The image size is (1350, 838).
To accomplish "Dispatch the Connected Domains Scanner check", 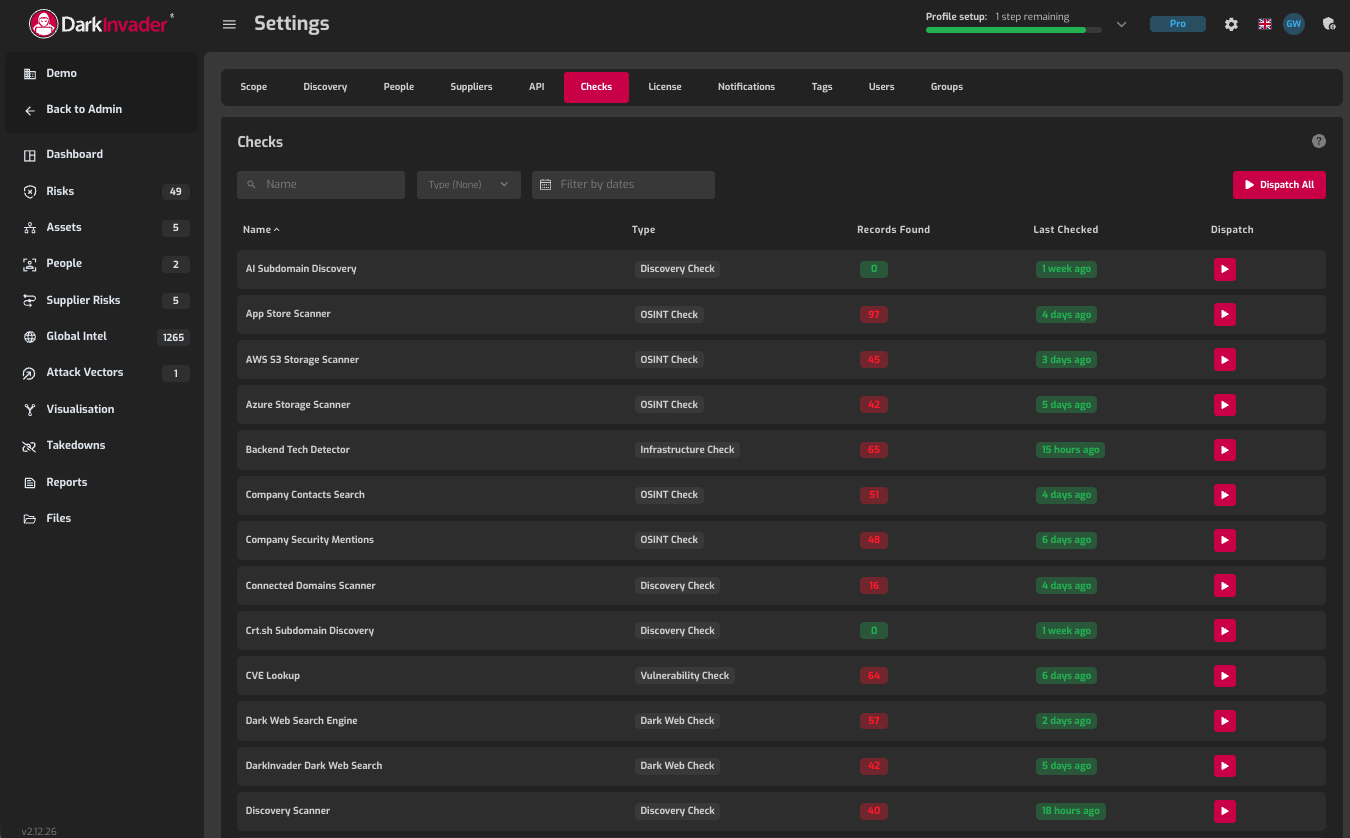I will pos(1224,586).
